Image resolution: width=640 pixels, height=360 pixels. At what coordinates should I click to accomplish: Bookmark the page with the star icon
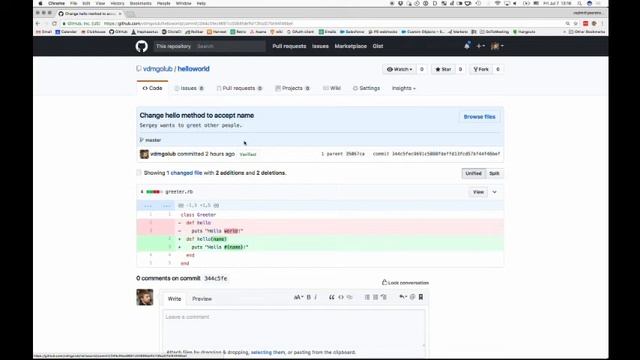576,24
